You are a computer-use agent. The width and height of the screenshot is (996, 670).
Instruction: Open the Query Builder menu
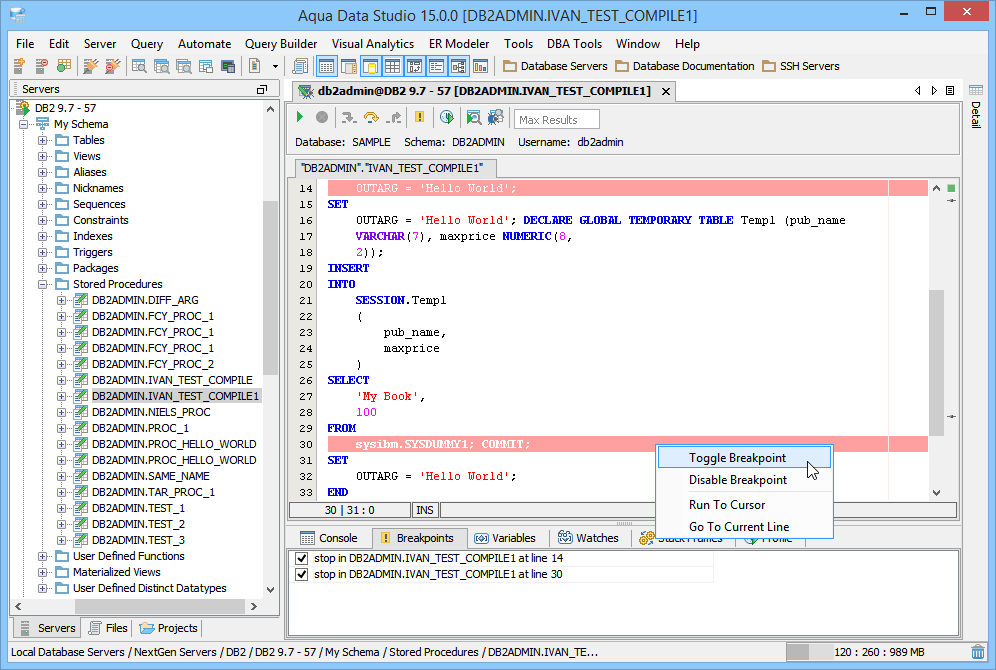click(x=281, y=44)
